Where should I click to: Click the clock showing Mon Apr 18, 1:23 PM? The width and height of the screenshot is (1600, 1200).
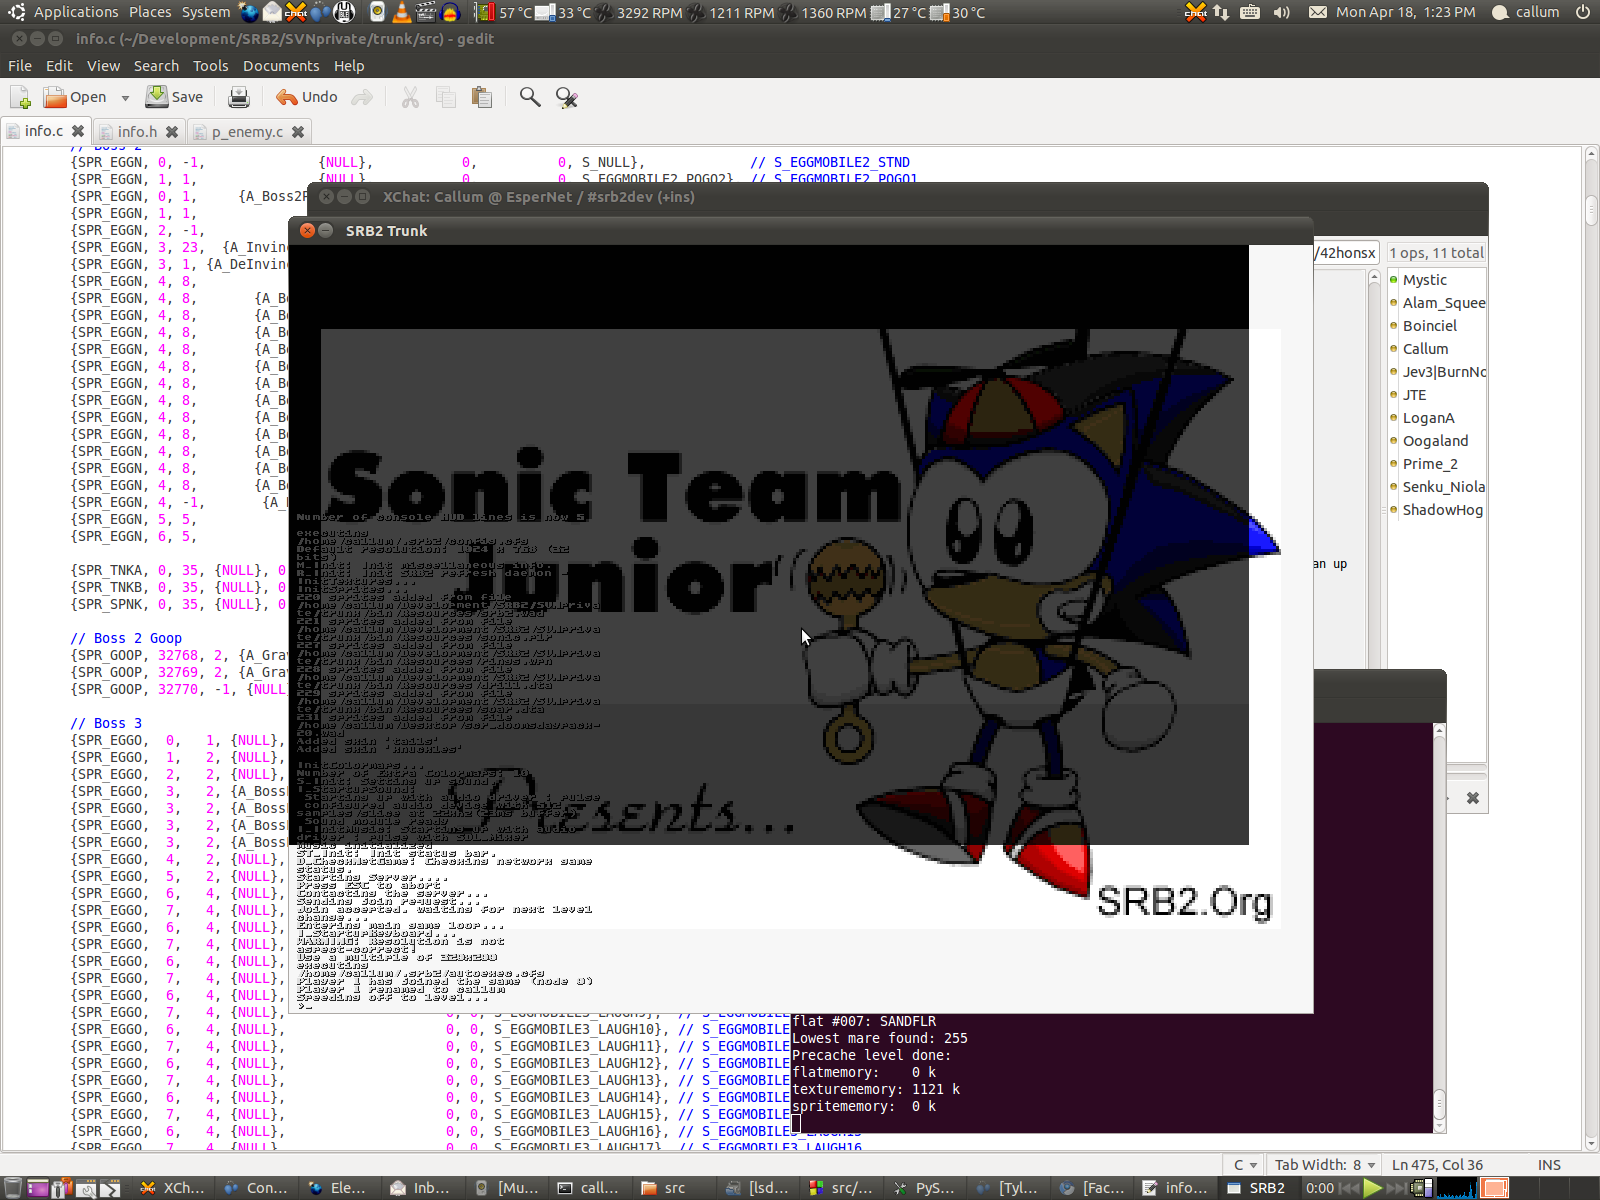(x=1405, y=12)
